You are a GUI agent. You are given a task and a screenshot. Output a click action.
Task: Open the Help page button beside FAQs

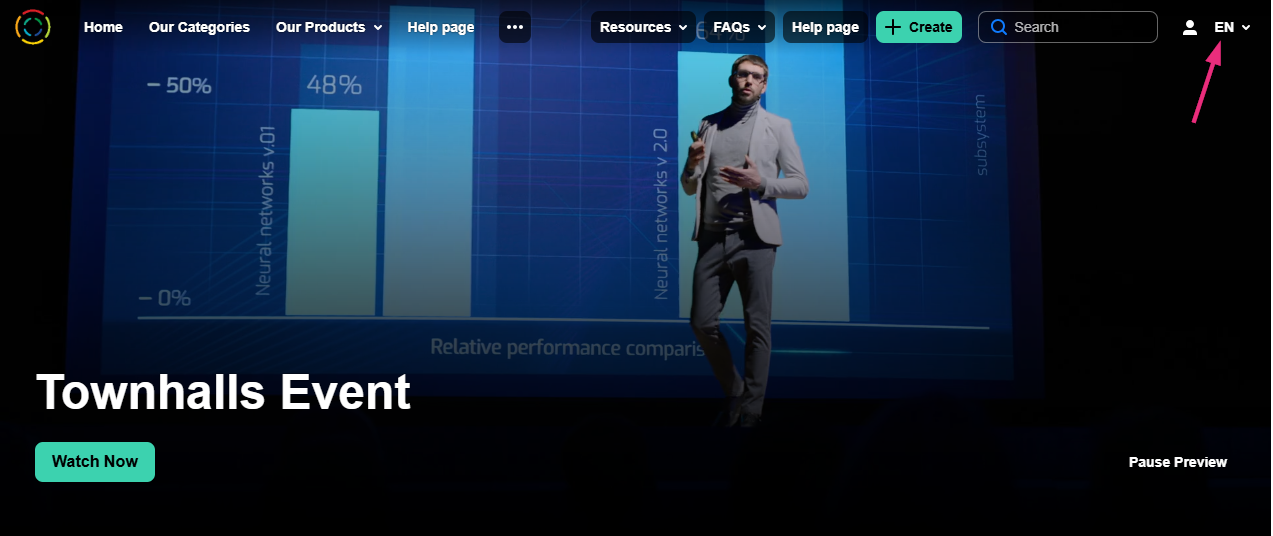click(825, 27)
